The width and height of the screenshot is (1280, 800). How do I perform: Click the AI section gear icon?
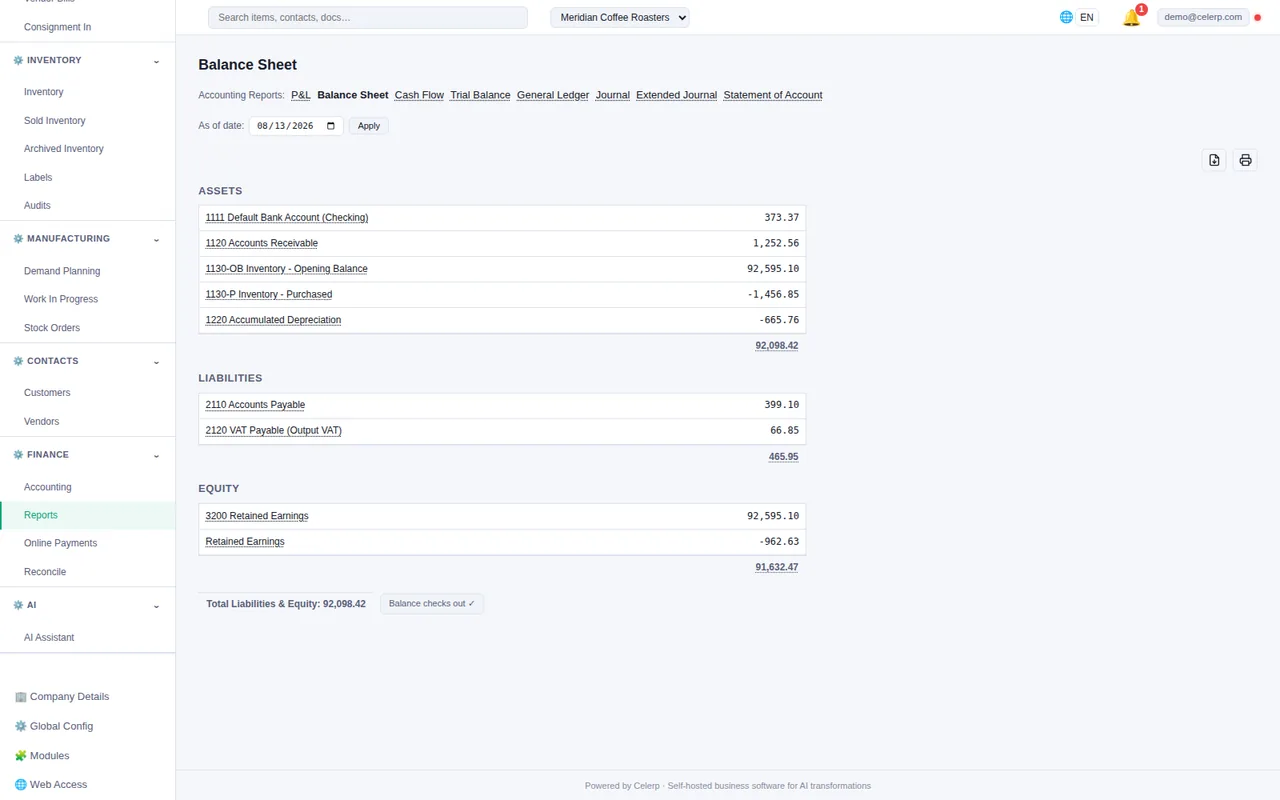pos(18,605)
